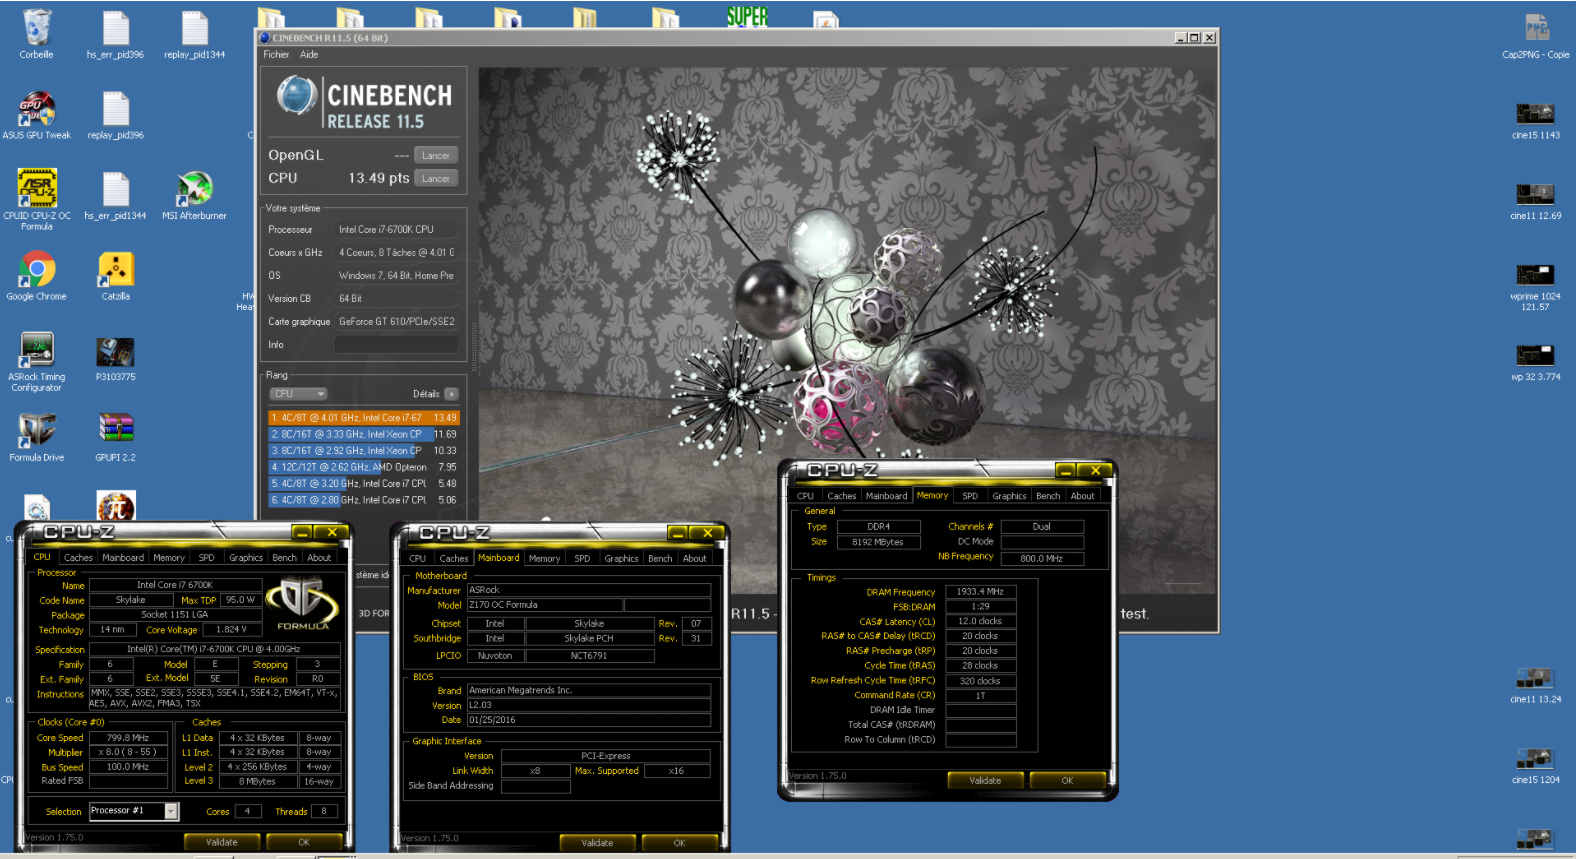The height and width of the screenshot is (859, 1576).
Task: Open the Aide menu in Cinebench
Action: point(309,54)
